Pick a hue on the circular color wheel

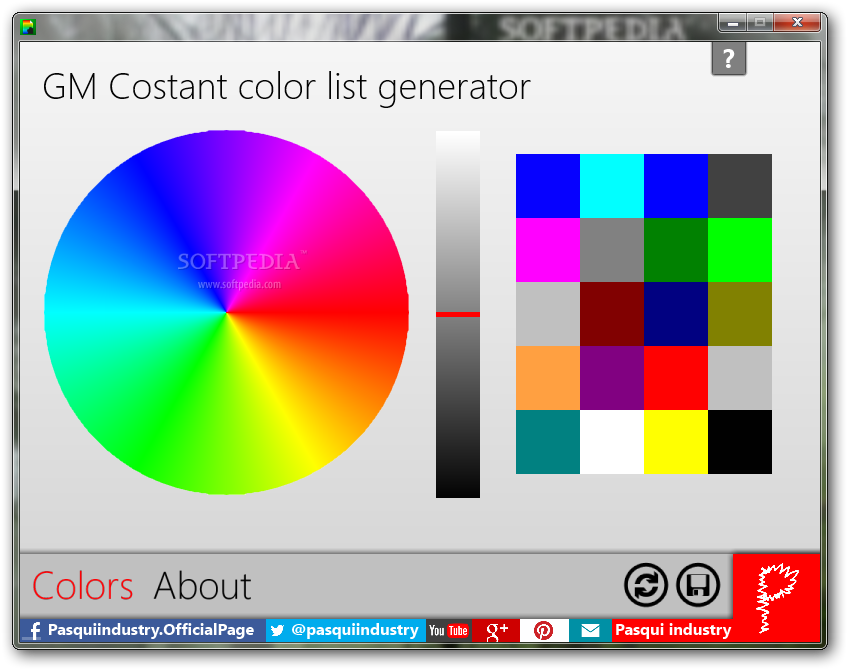[226, 312]
